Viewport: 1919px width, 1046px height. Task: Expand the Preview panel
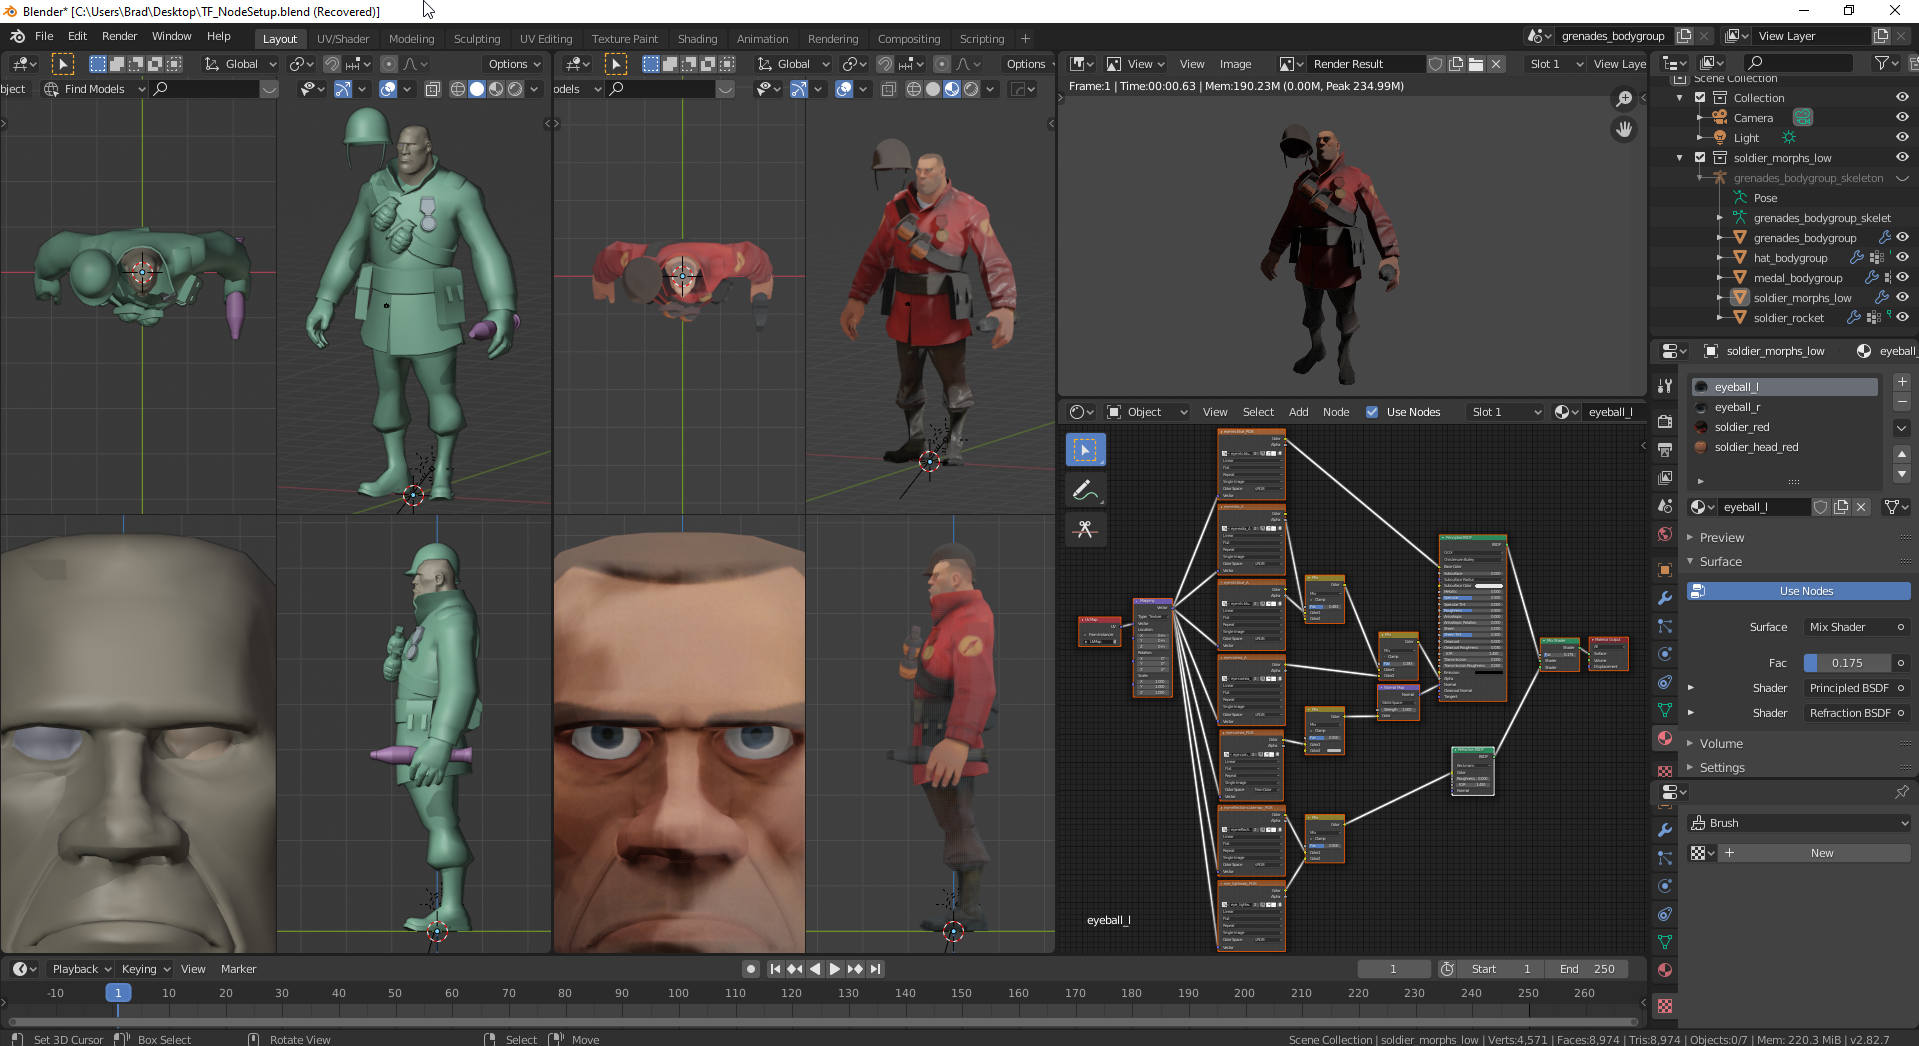tap(1721, 538)
